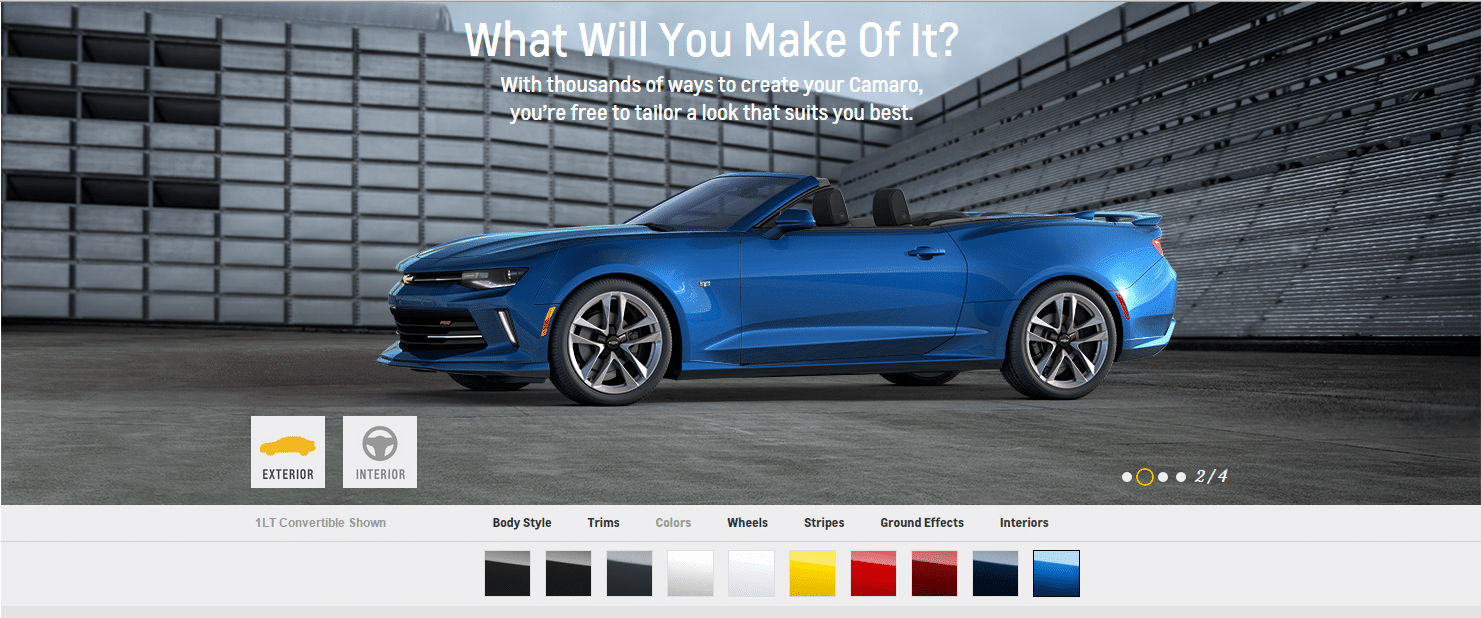Choose the dark maroon red swatch
This screenshot has height=618, width=1481.
coord(934,573)
